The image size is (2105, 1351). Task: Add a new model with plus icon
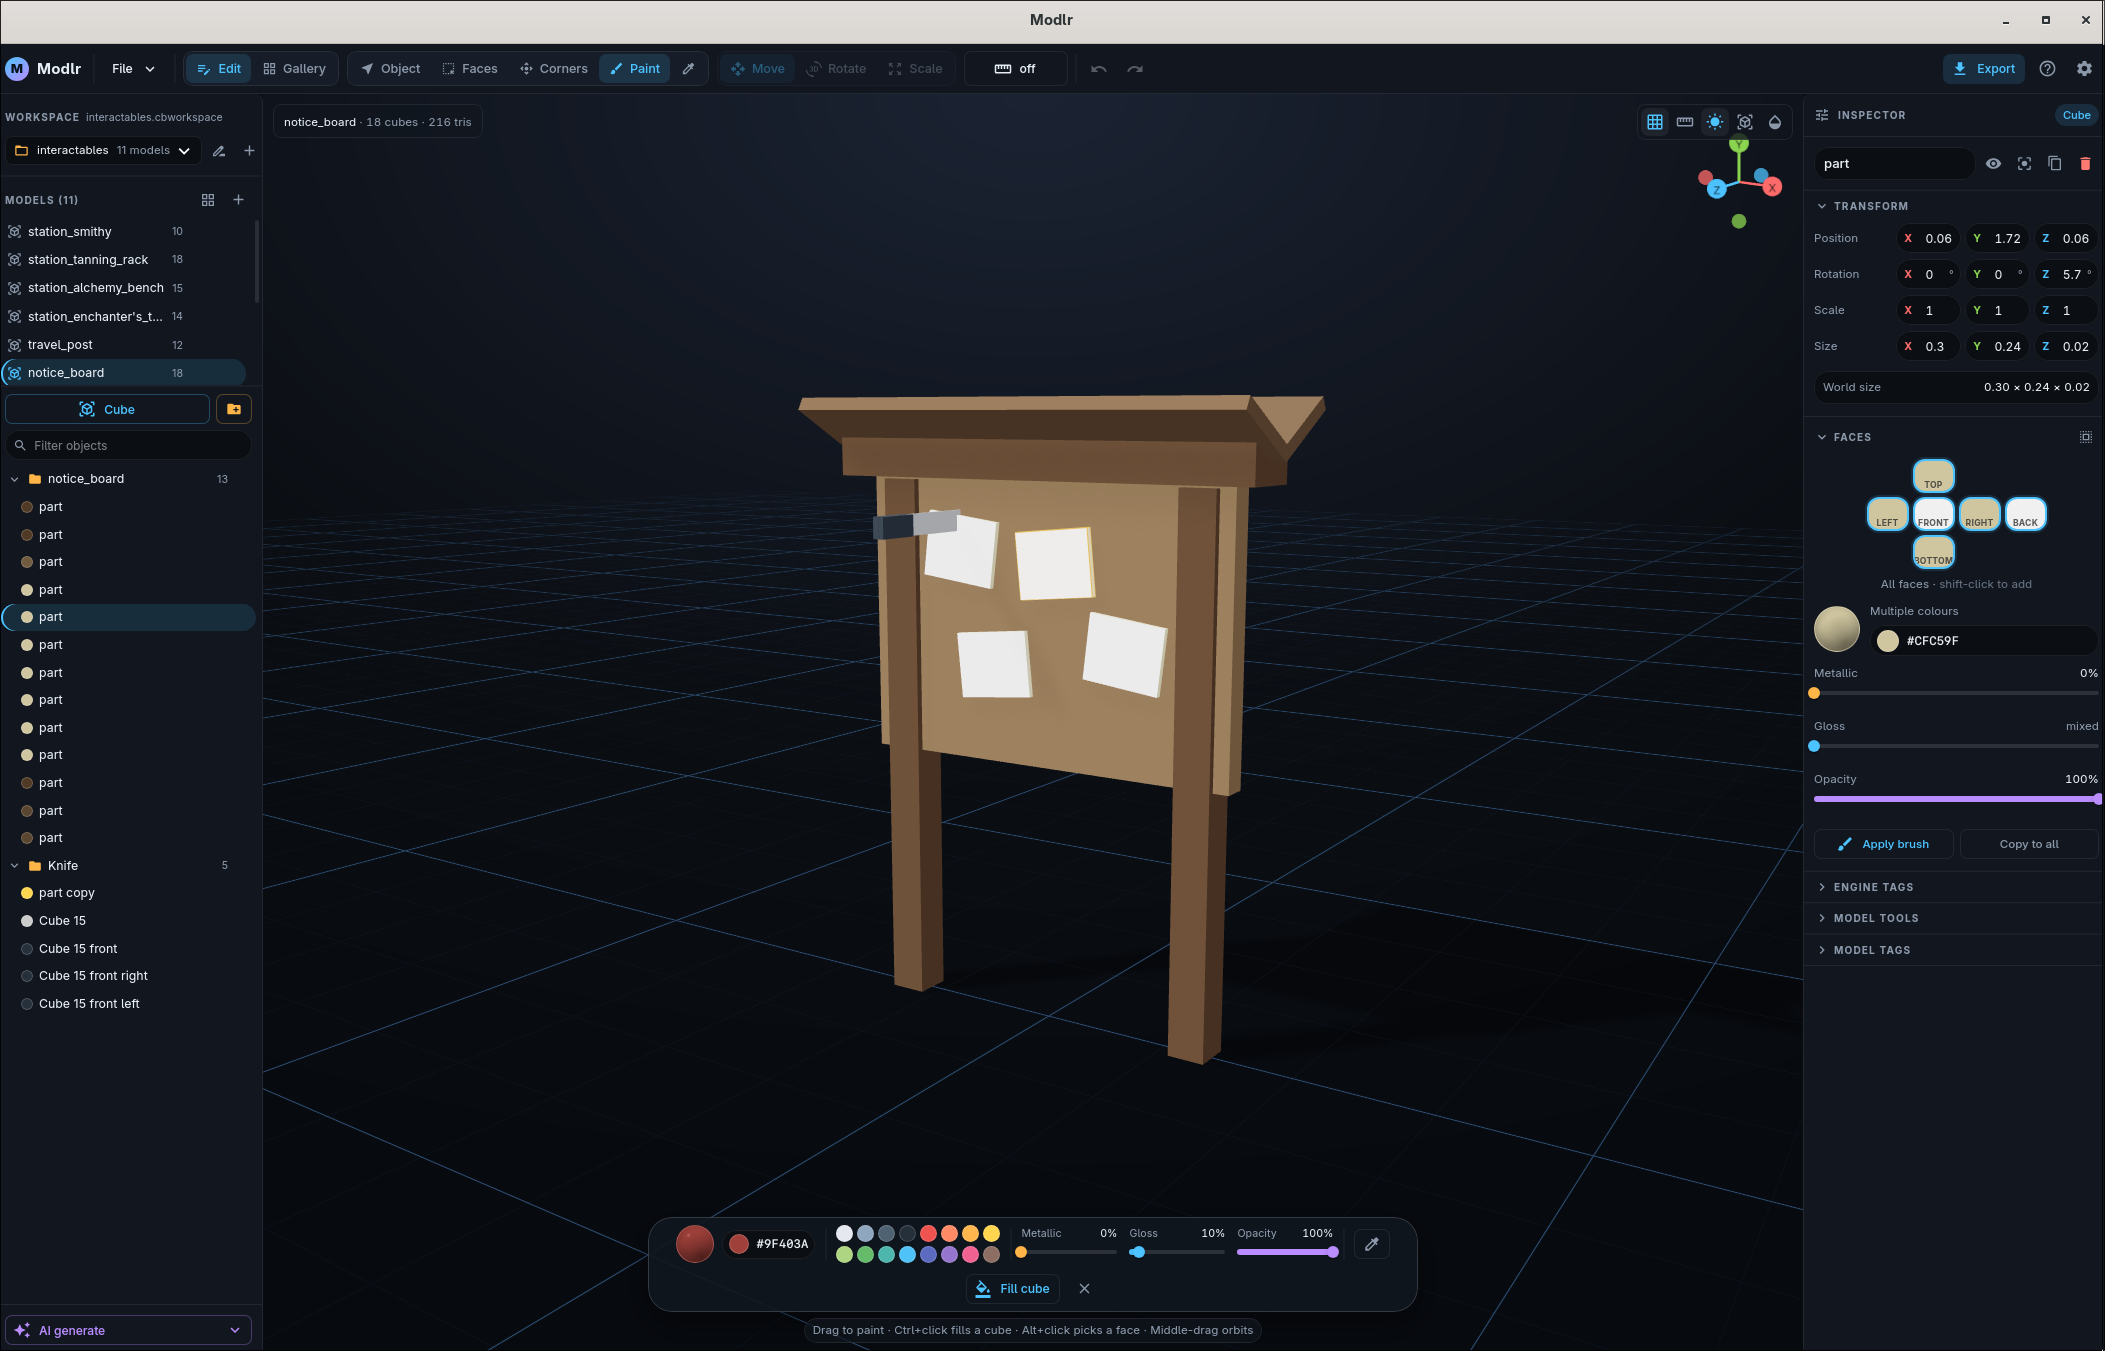pyautogui.click(x=238, y=200)
